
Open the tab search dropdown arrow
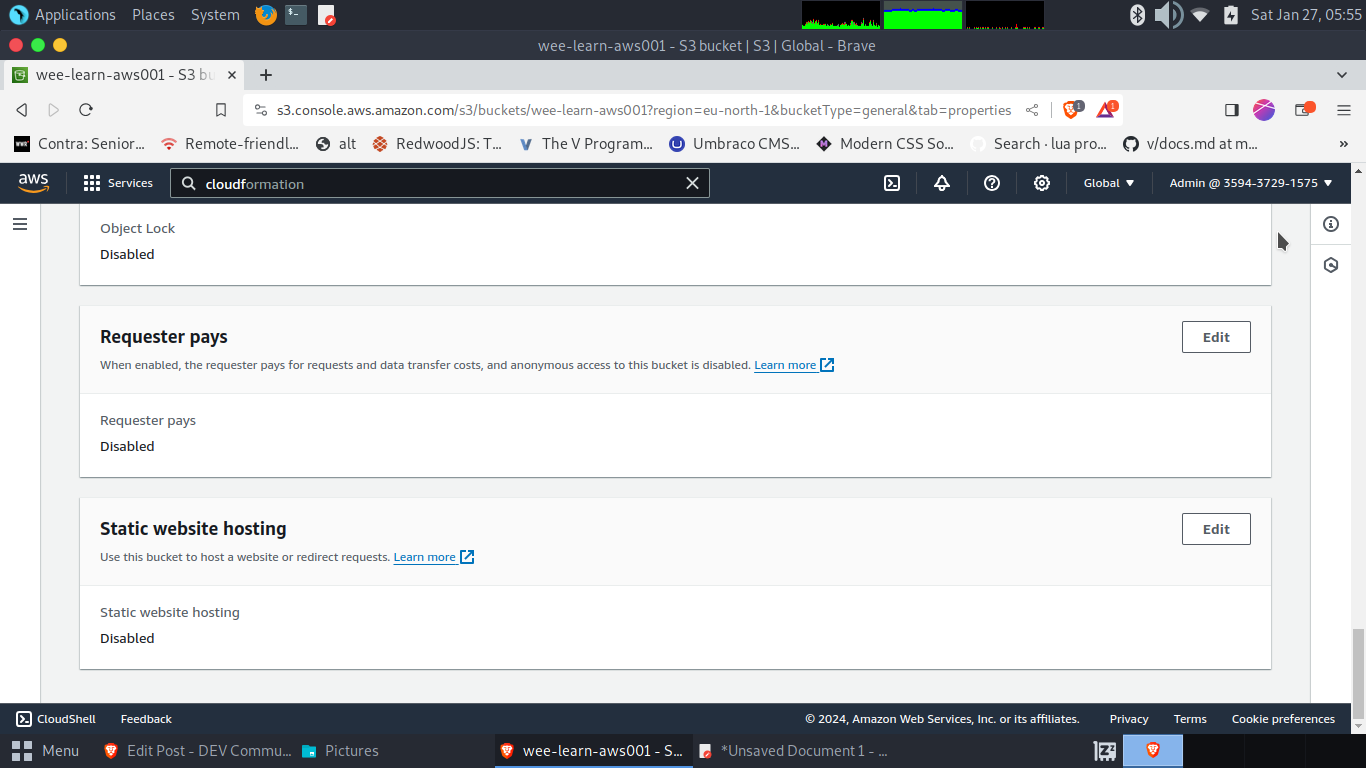[1342, 75]
